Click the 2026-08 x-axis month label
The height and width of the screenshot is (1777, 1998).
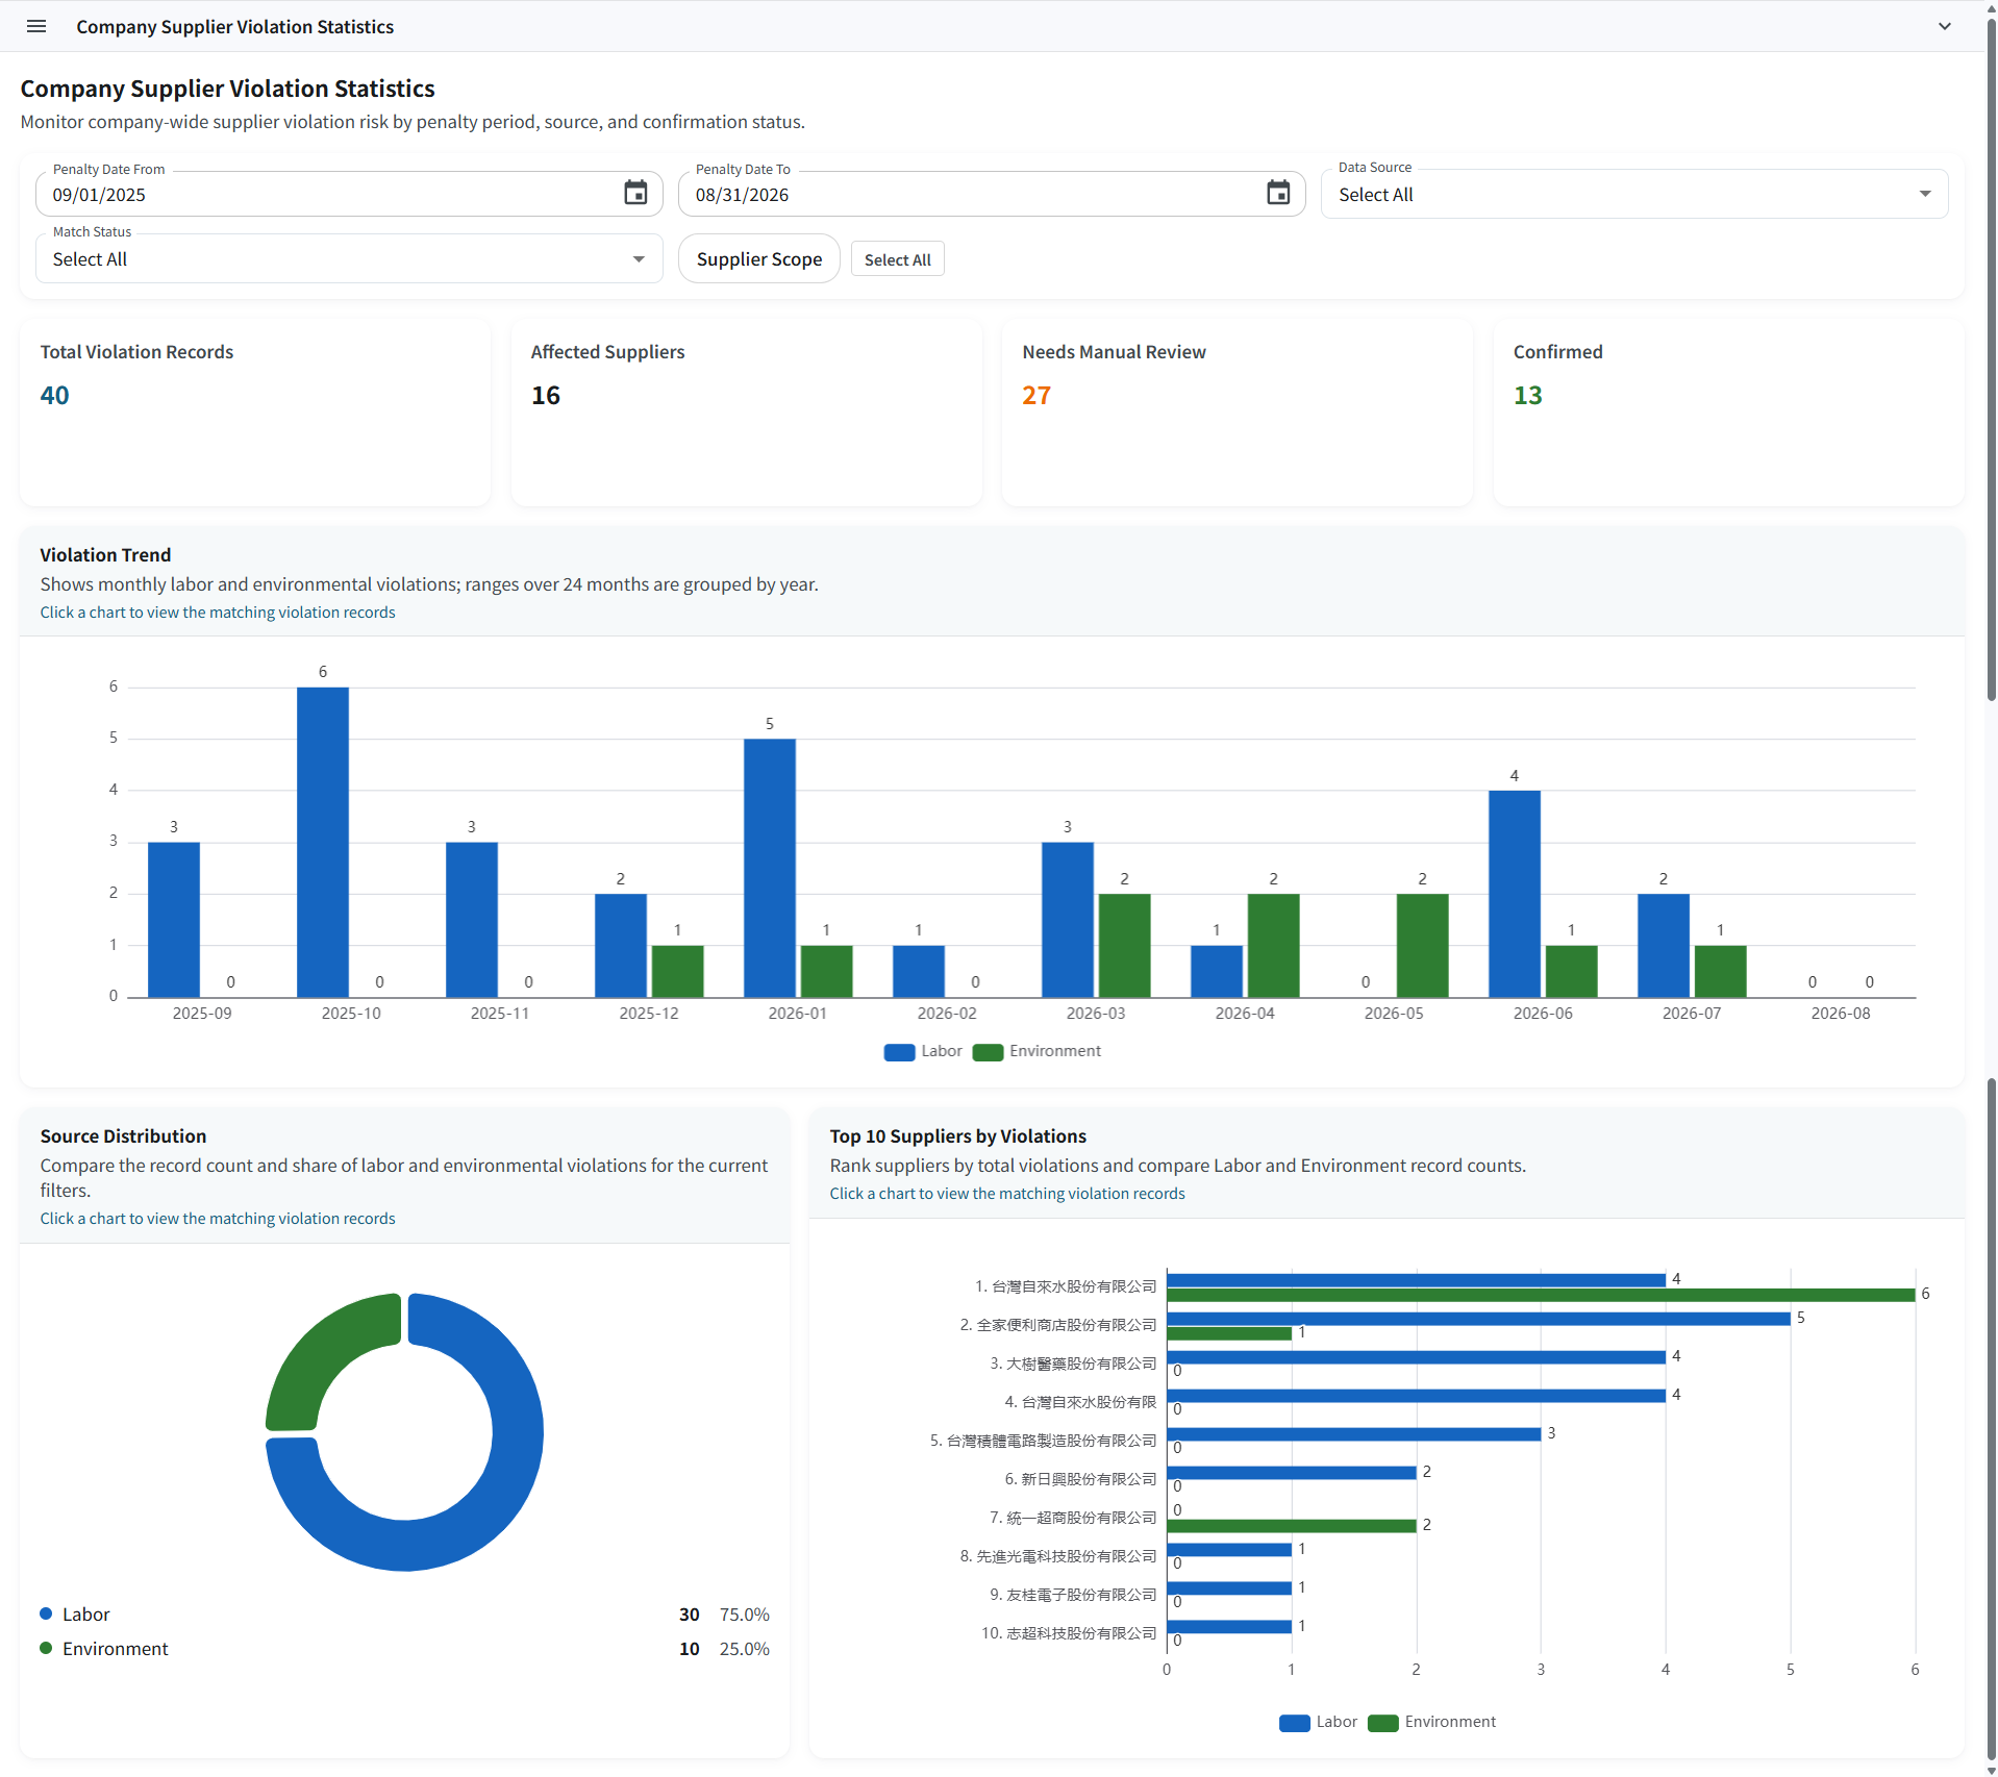pos(1839,1013)
